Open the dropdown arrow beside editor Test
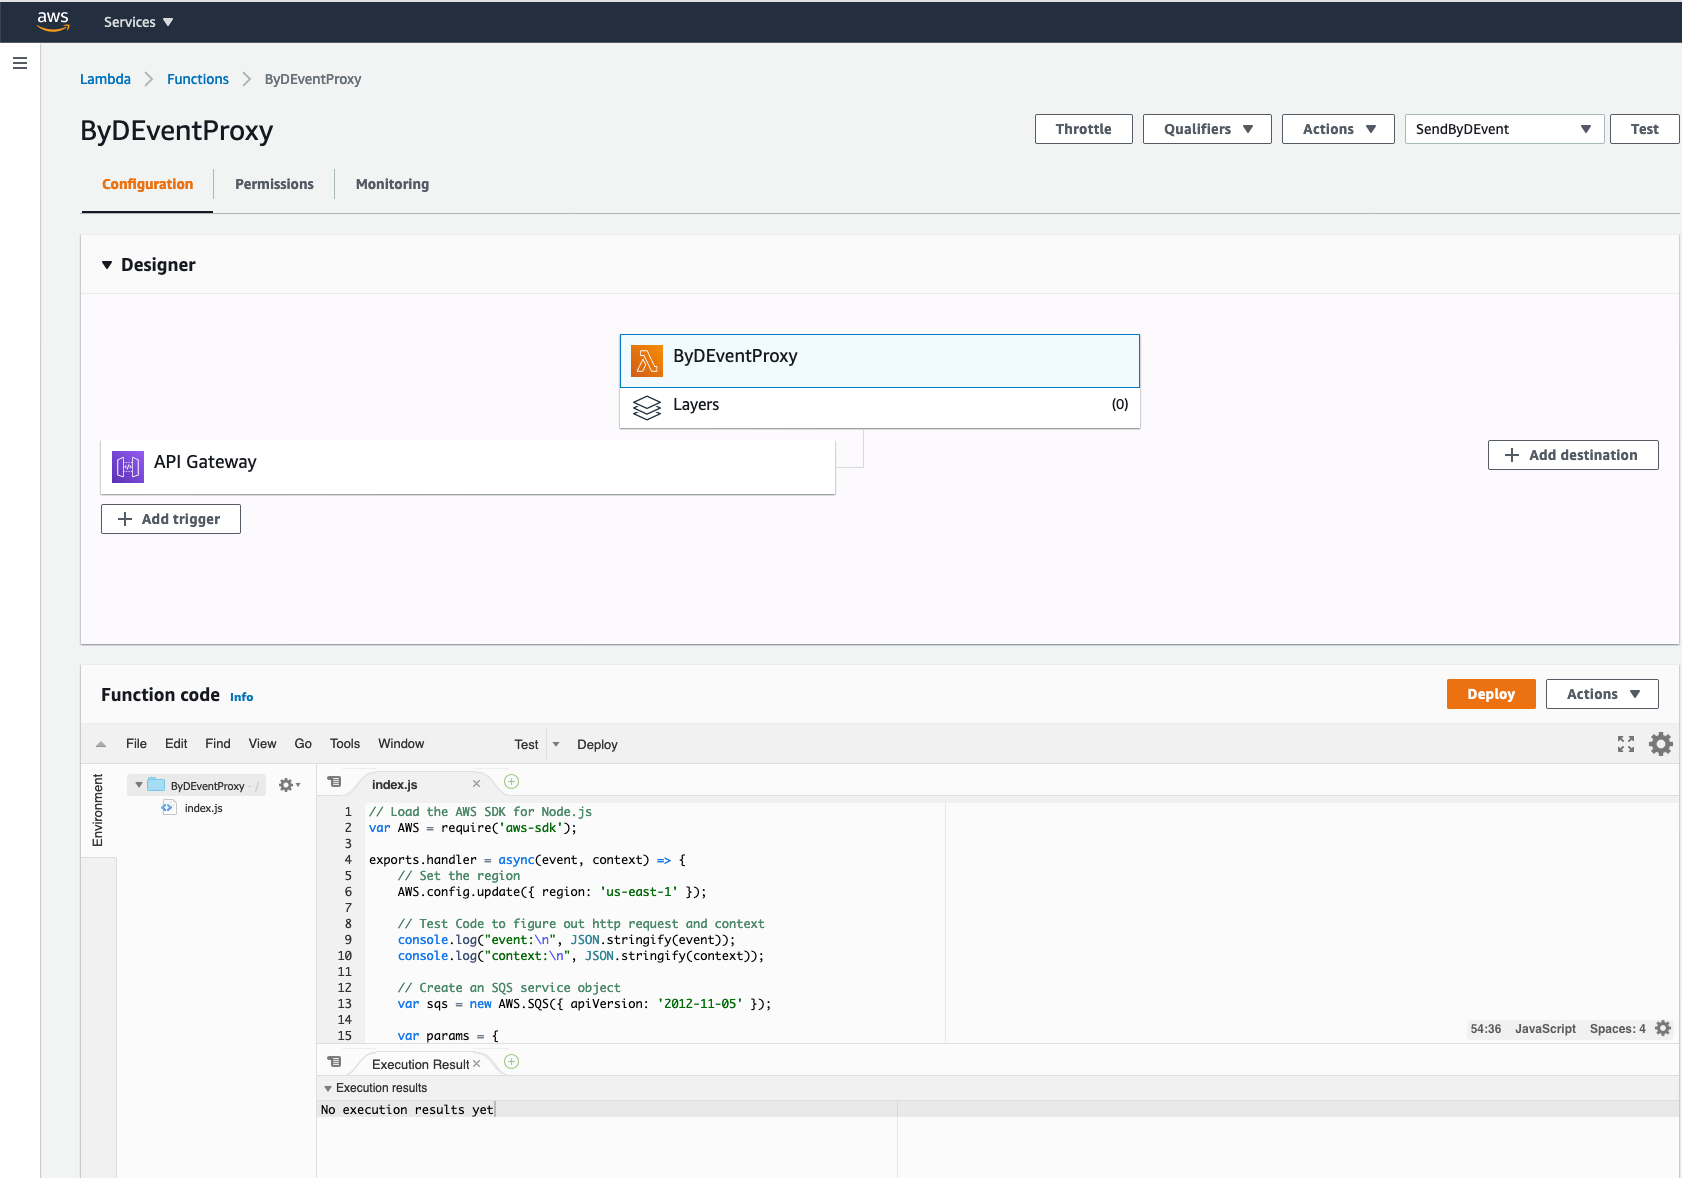The height and width of the screenshot is (1178, 1682). point(556,744)
